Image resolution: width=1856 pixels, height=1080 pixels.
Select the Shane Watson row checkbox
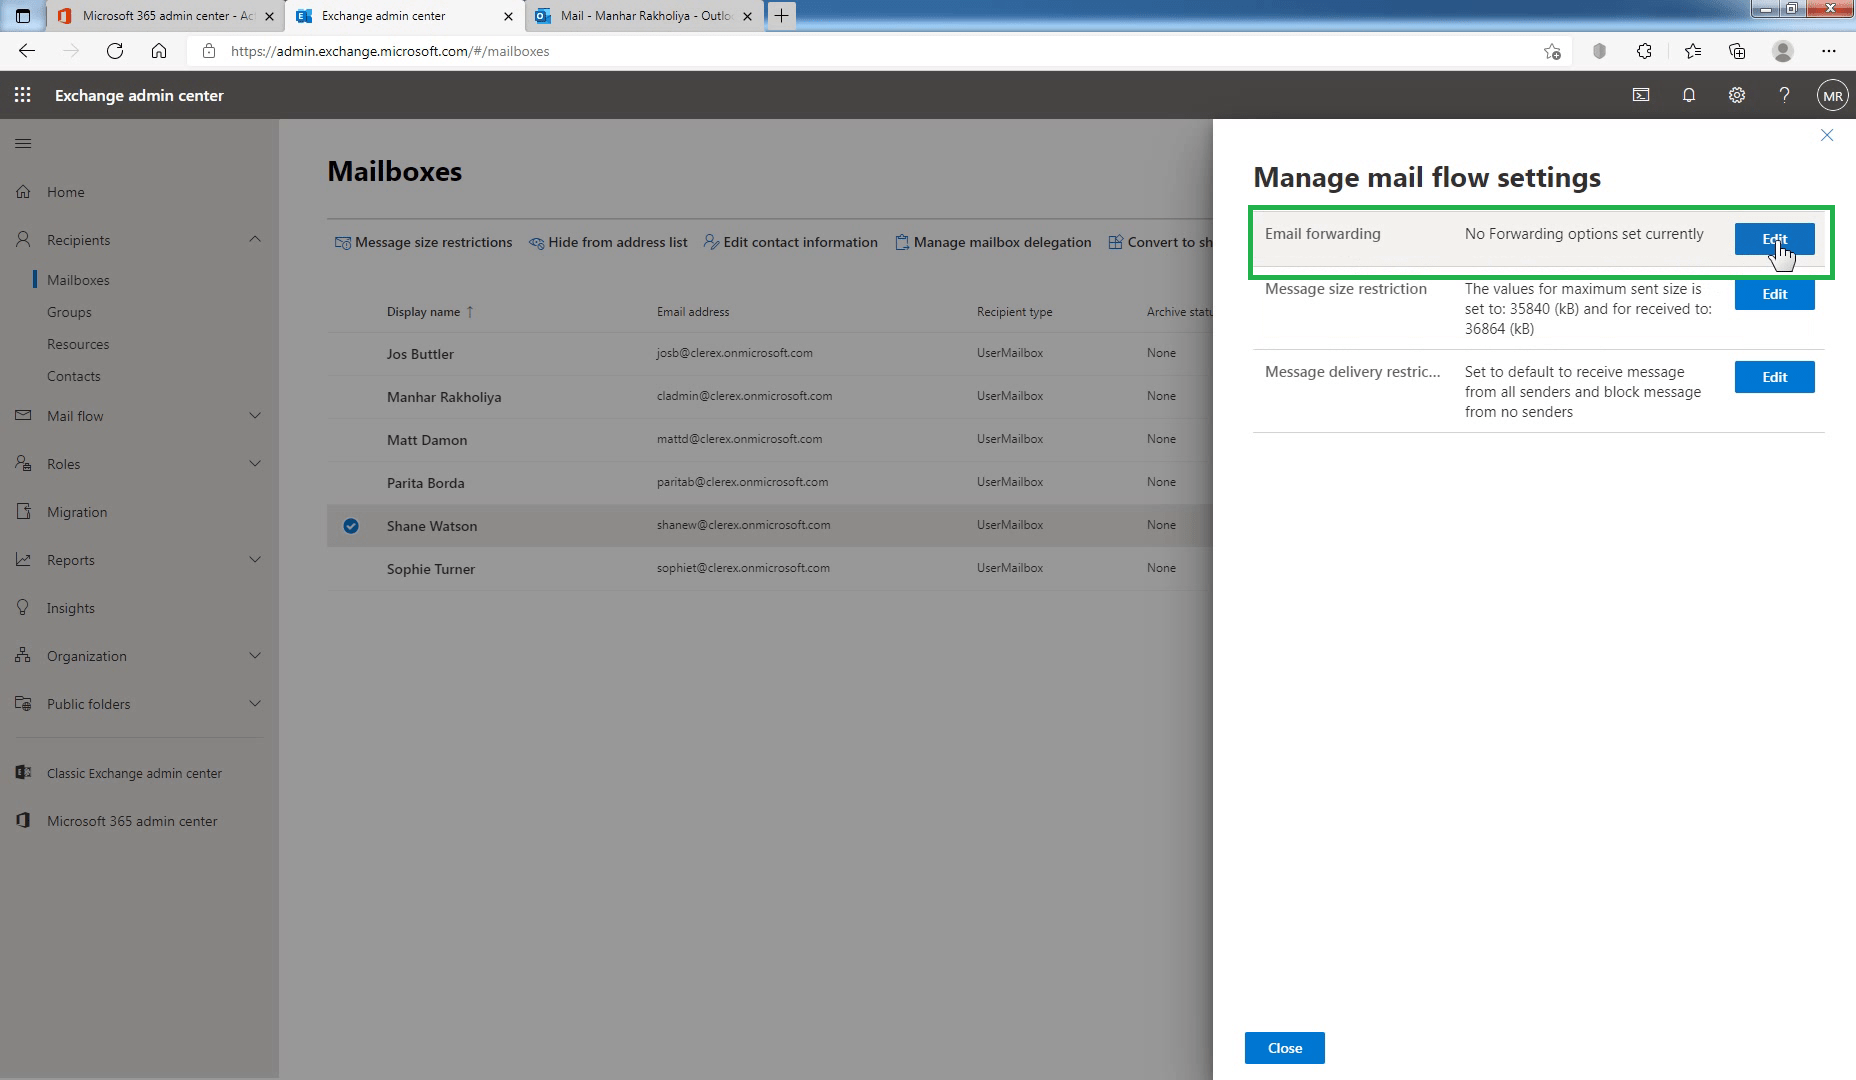point(350,525)
